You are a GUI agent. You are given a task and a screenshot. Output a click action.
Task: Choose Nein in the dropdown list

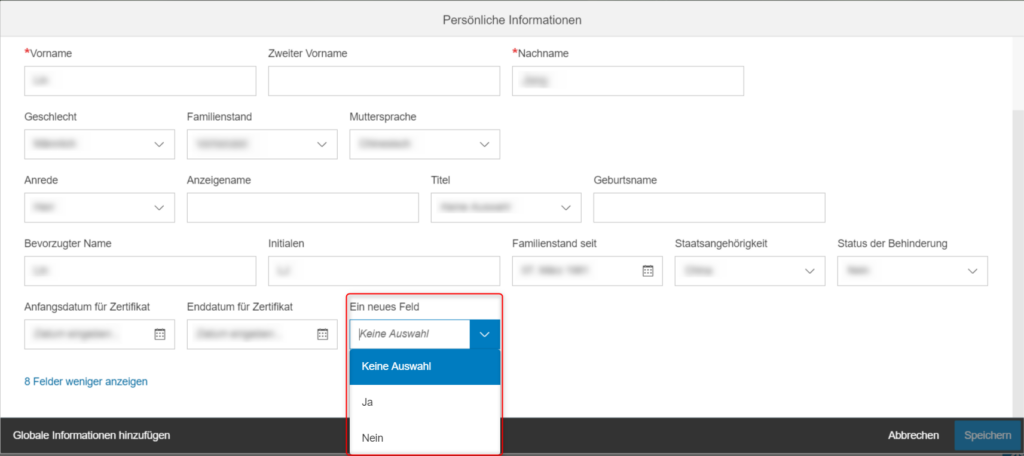425,438
